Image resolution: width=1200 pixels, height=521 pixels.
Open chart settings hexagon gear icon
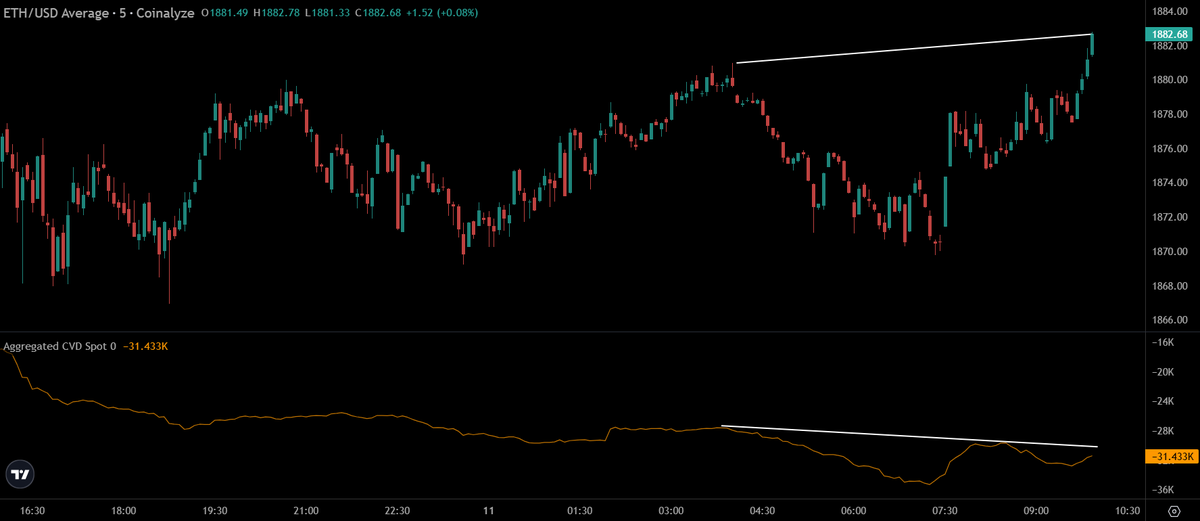tap(1175, 510)
